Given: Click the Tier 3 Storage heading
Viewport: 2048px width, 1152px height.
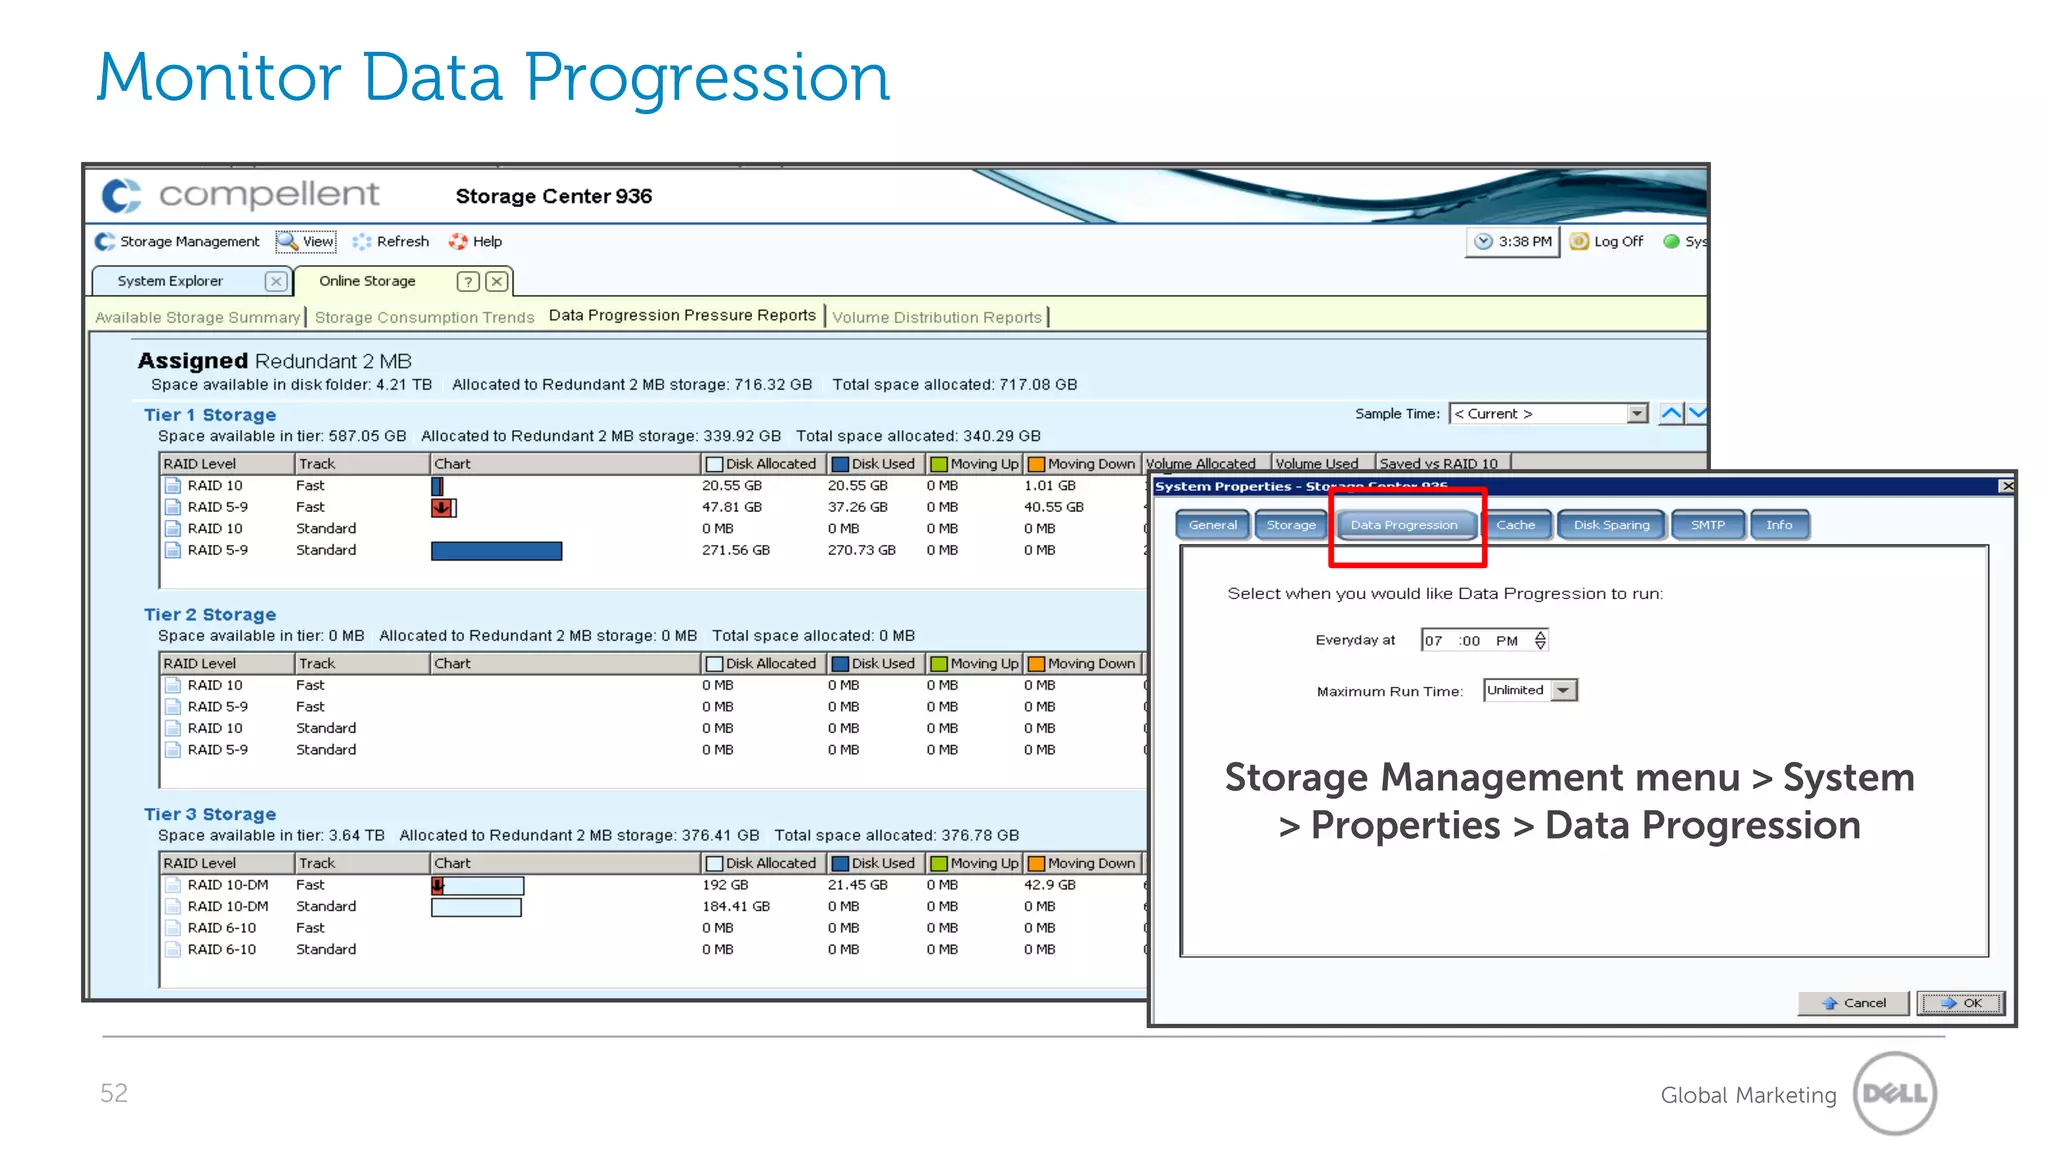Looking at the screenshot, I should pyautogui.click(x=210, y=815).
